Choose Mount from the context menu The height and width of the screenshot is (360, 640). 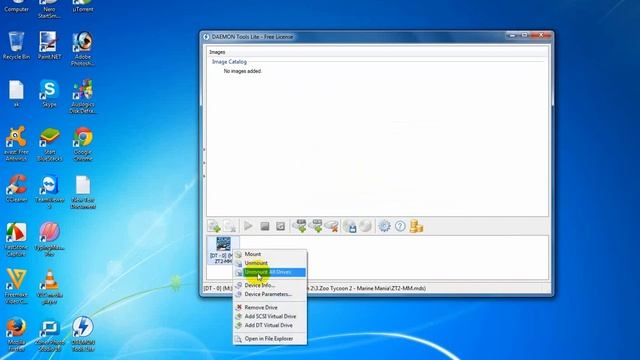pyautogui.click(x=270, y=254)
